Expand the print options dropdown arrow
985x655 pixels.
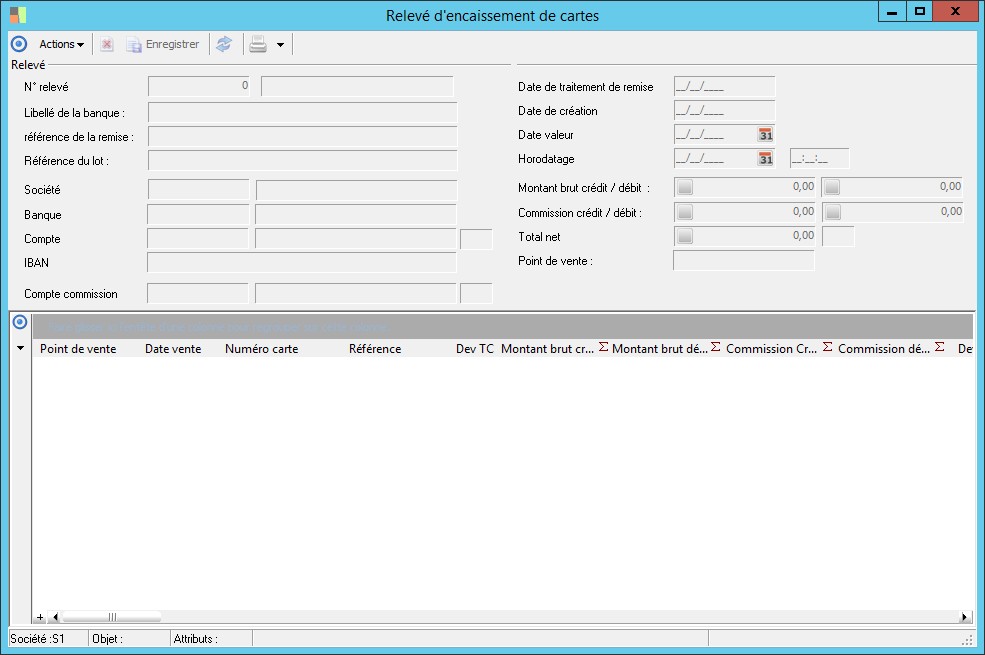point(280,45)
